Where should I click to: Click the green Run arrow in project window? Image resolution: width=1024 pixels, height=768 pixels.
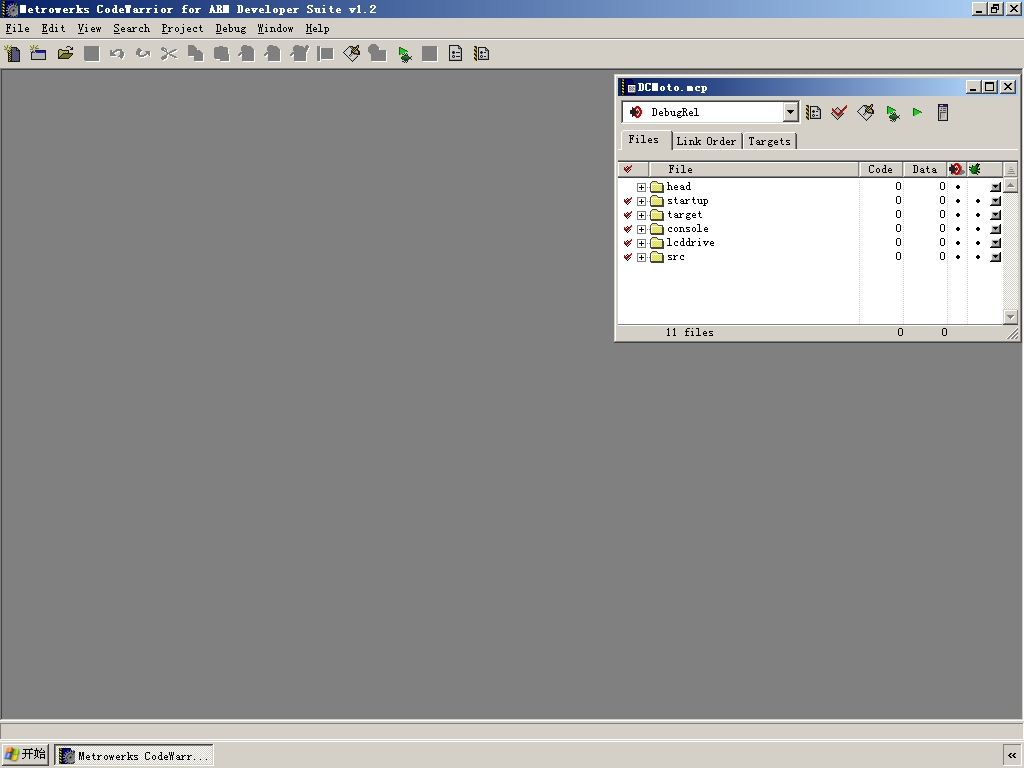coord(918,112)
